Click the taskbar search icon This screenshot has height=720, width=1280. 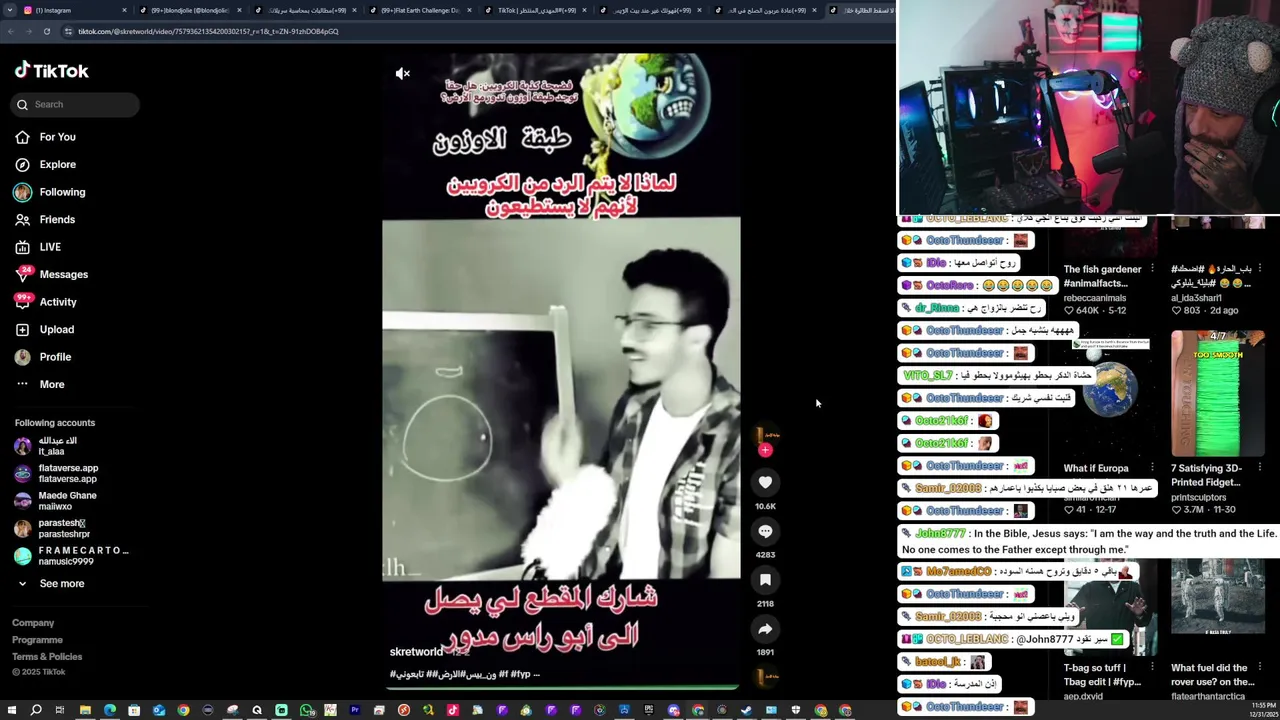pyautogui.click(x=36, y=710)
